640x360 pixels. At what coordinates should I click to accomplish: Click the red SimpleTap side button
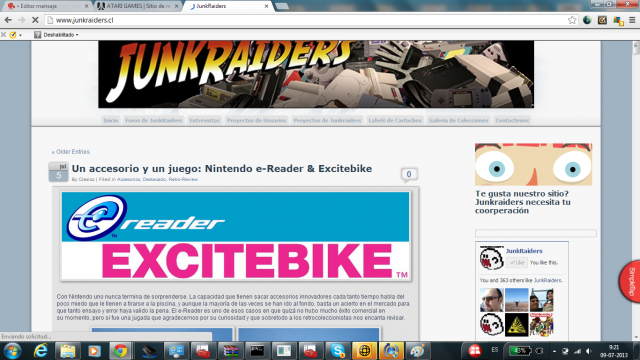[631, 282]
